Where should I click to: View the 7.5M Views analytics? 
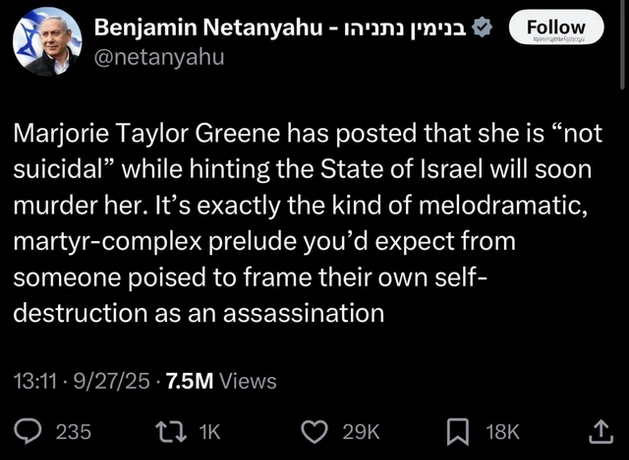pyautogui.click(x=221, y=381)
